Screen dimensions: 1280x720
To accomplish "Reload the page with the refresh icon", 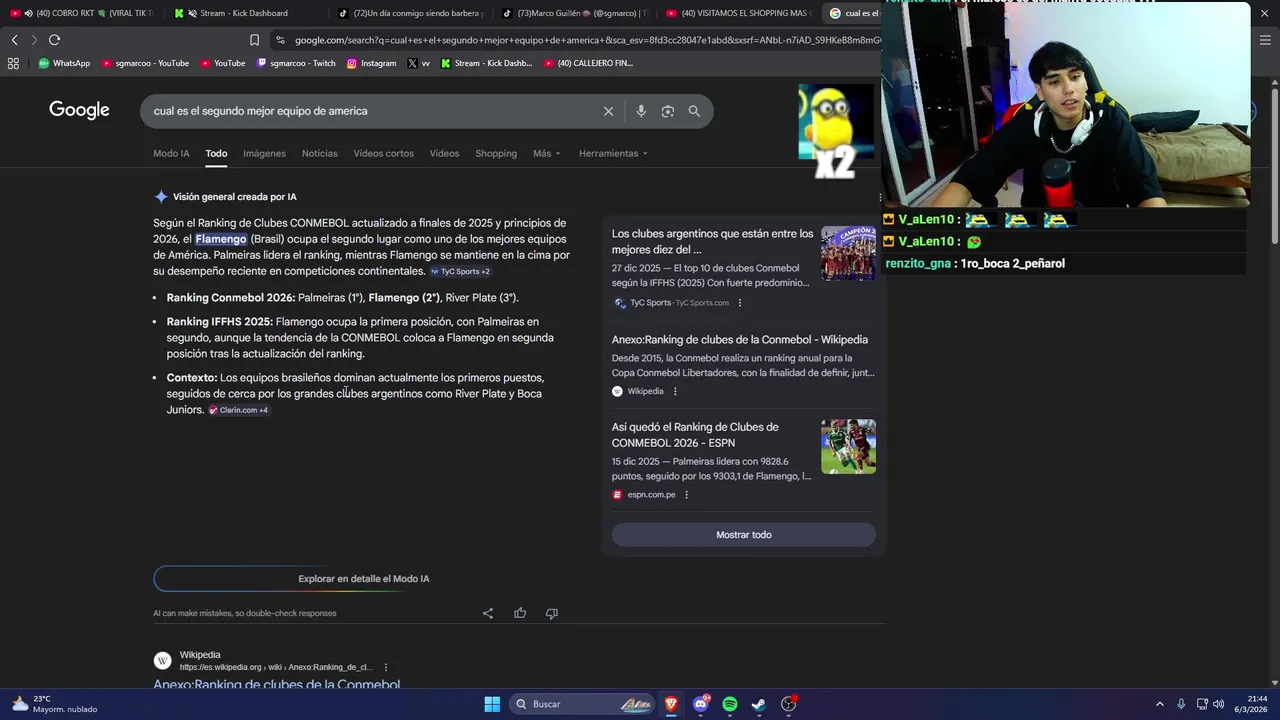I will pyautogui.click(x=54, y=40).
